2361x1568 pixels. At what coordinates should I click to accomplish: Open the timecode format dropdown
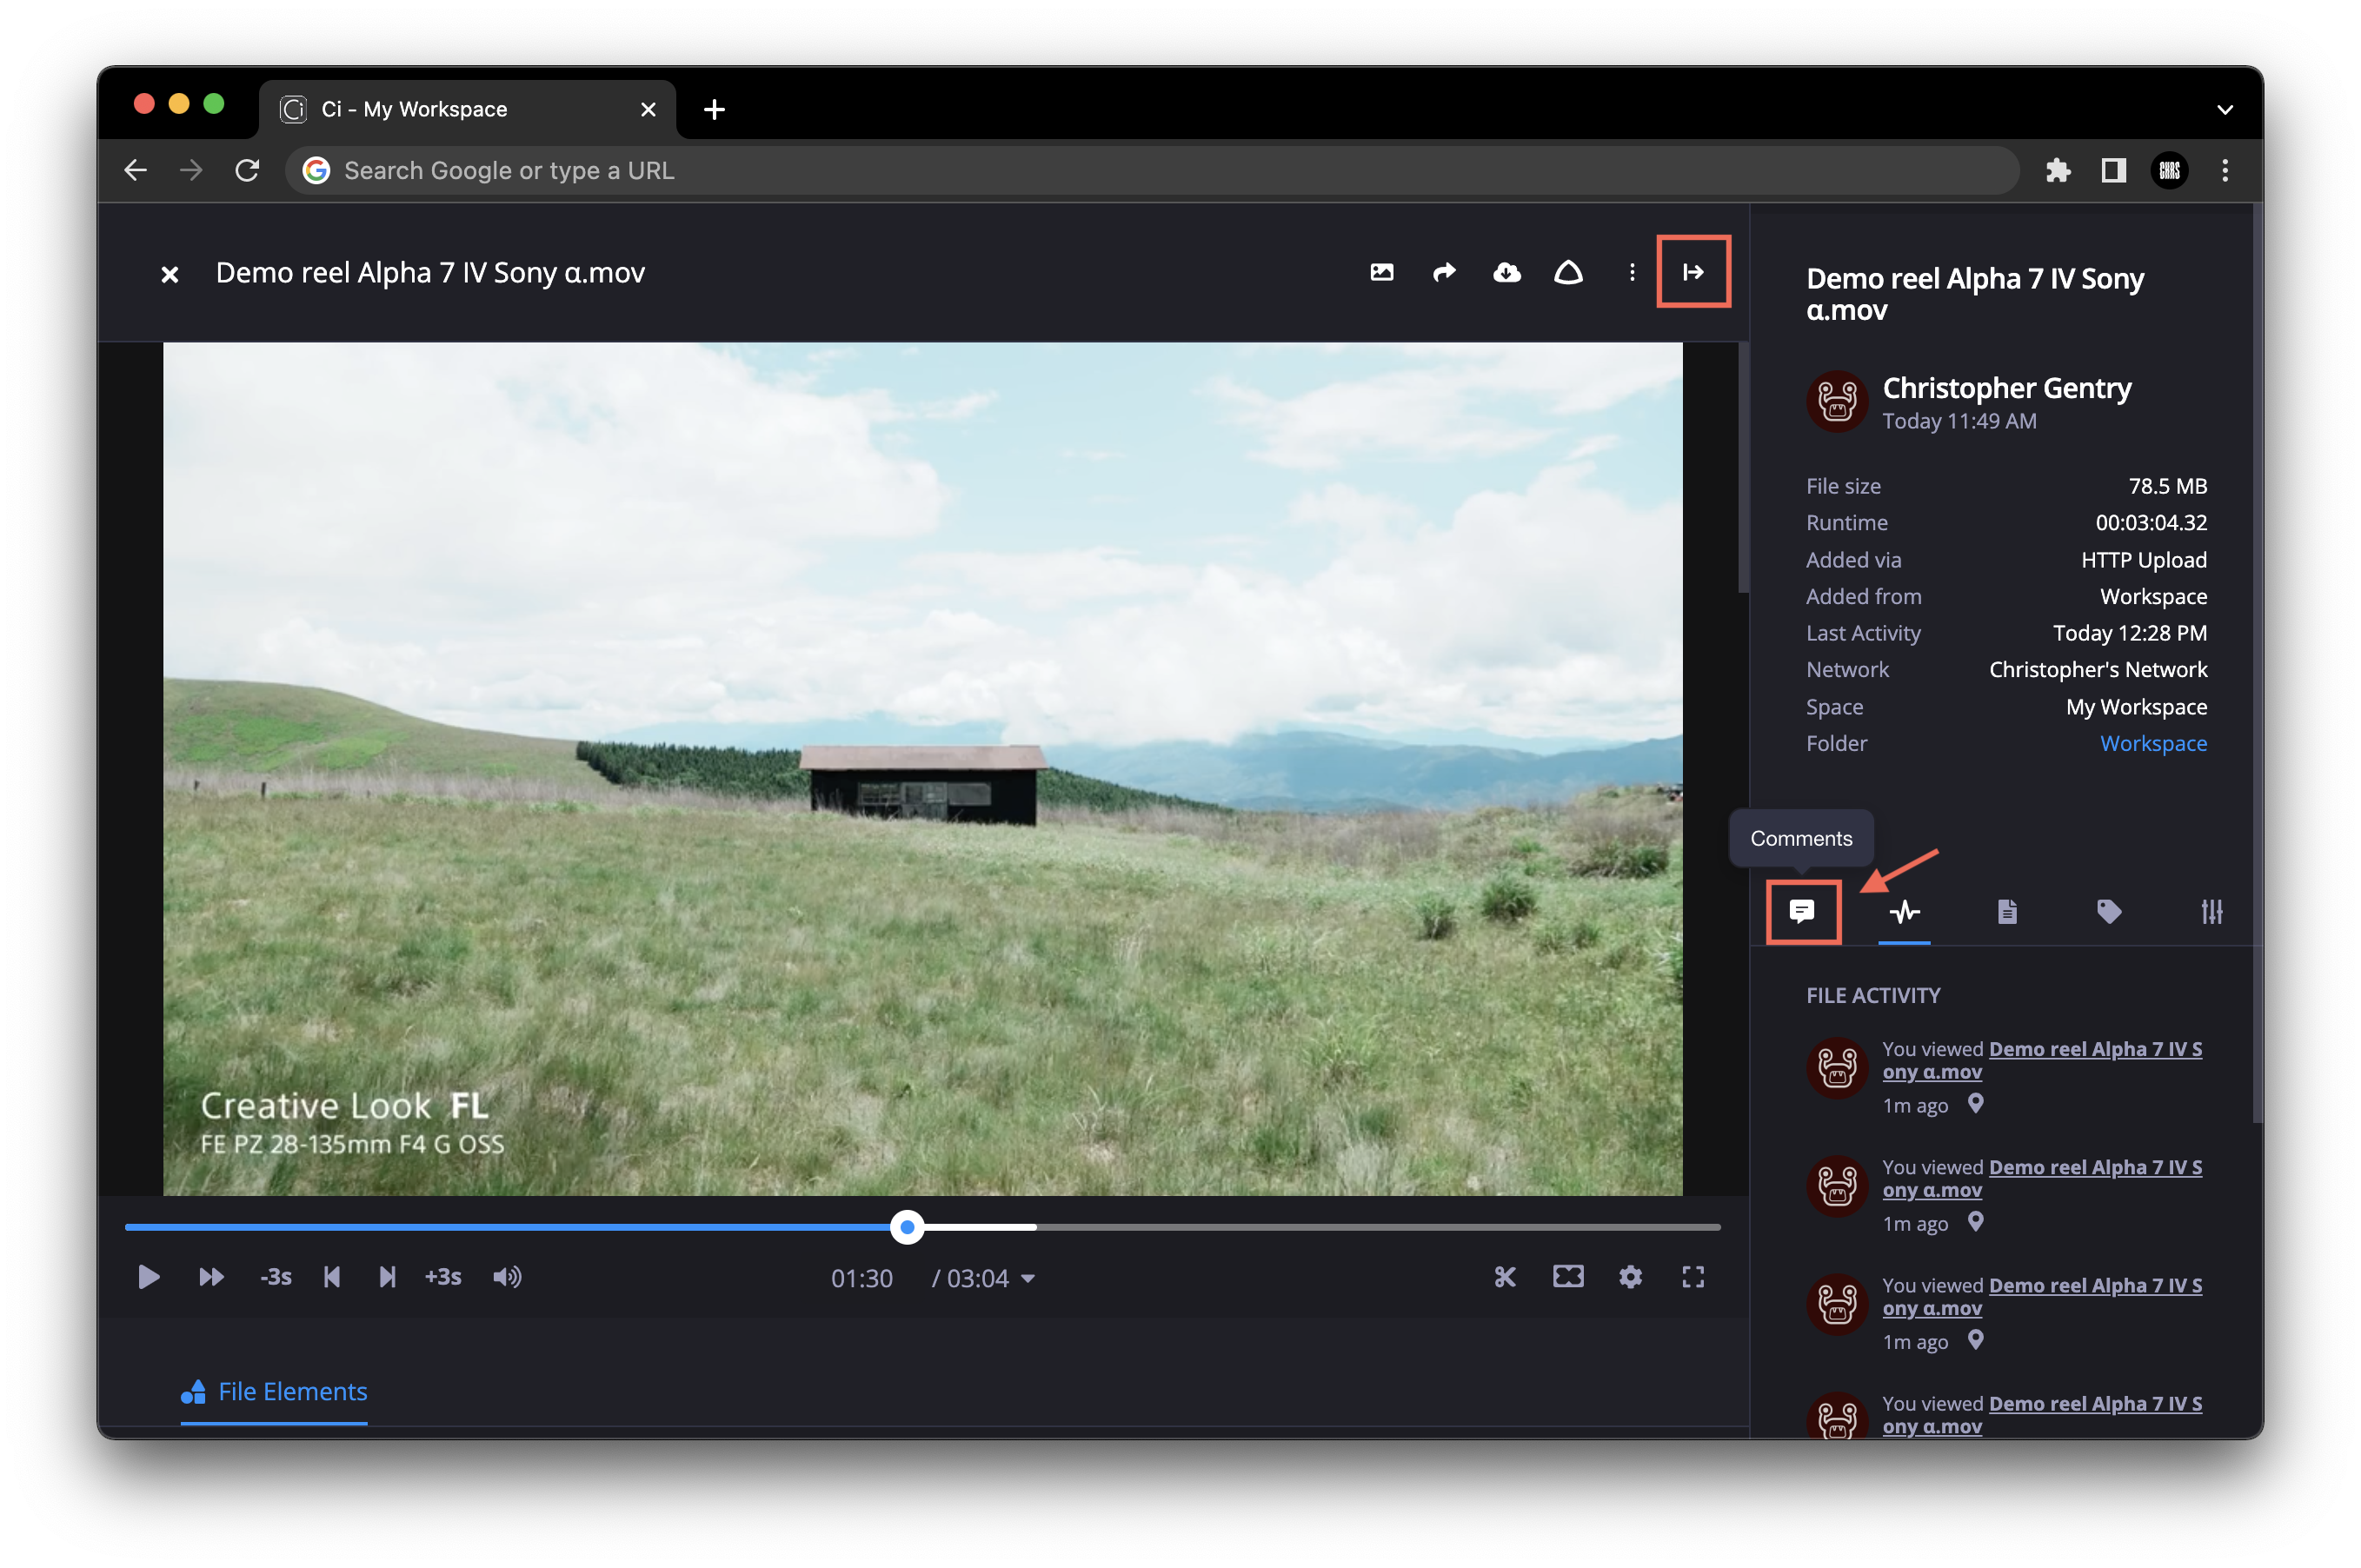tap(1028, 1279)
